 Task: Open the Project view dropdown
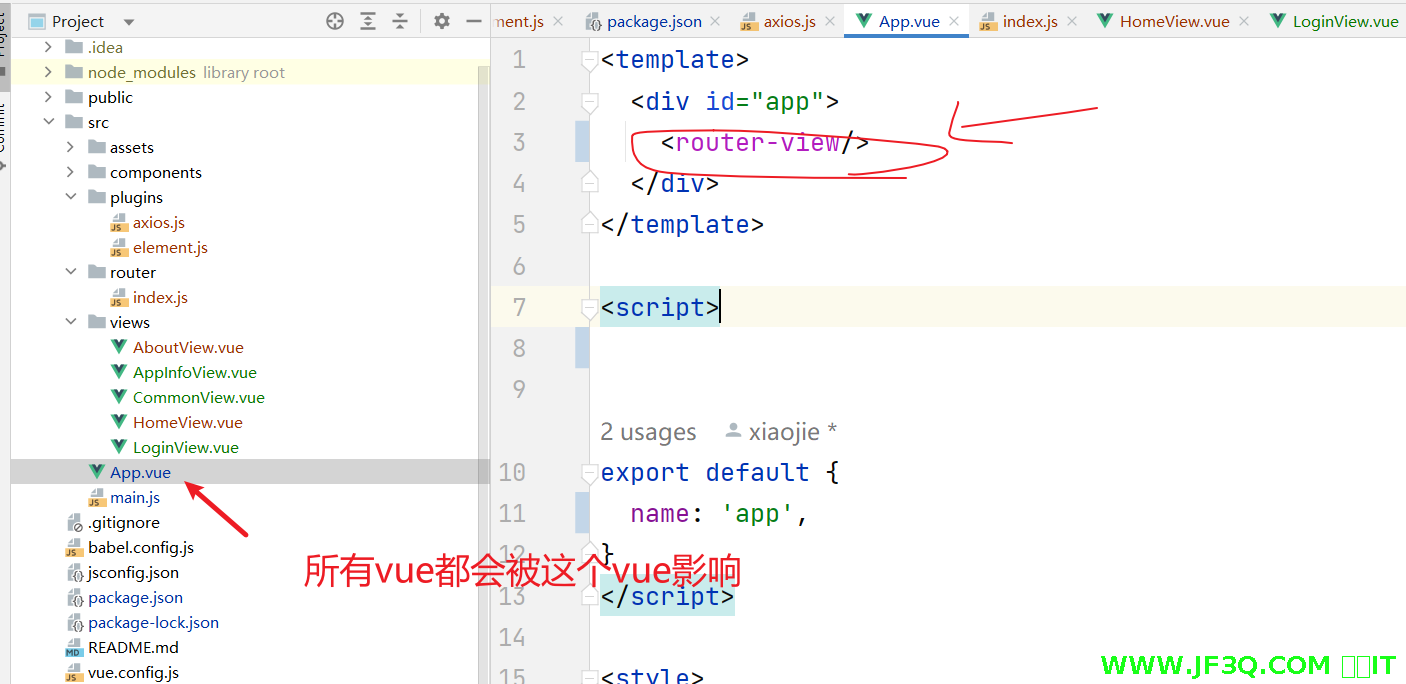point(129,22)
